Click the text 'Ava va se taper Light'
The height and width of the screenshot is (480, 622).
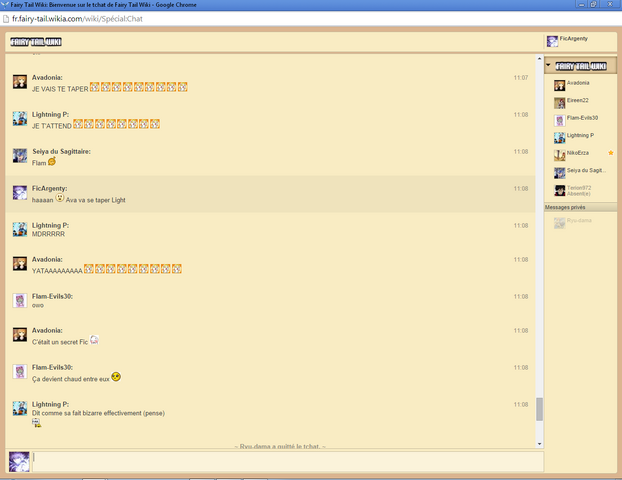click(x=96, y=200)
